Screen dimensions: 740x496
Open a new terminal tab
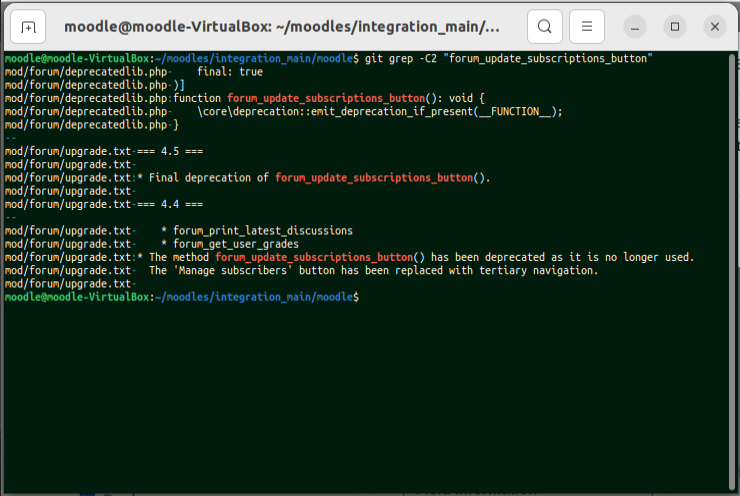(x=28, y=27)
